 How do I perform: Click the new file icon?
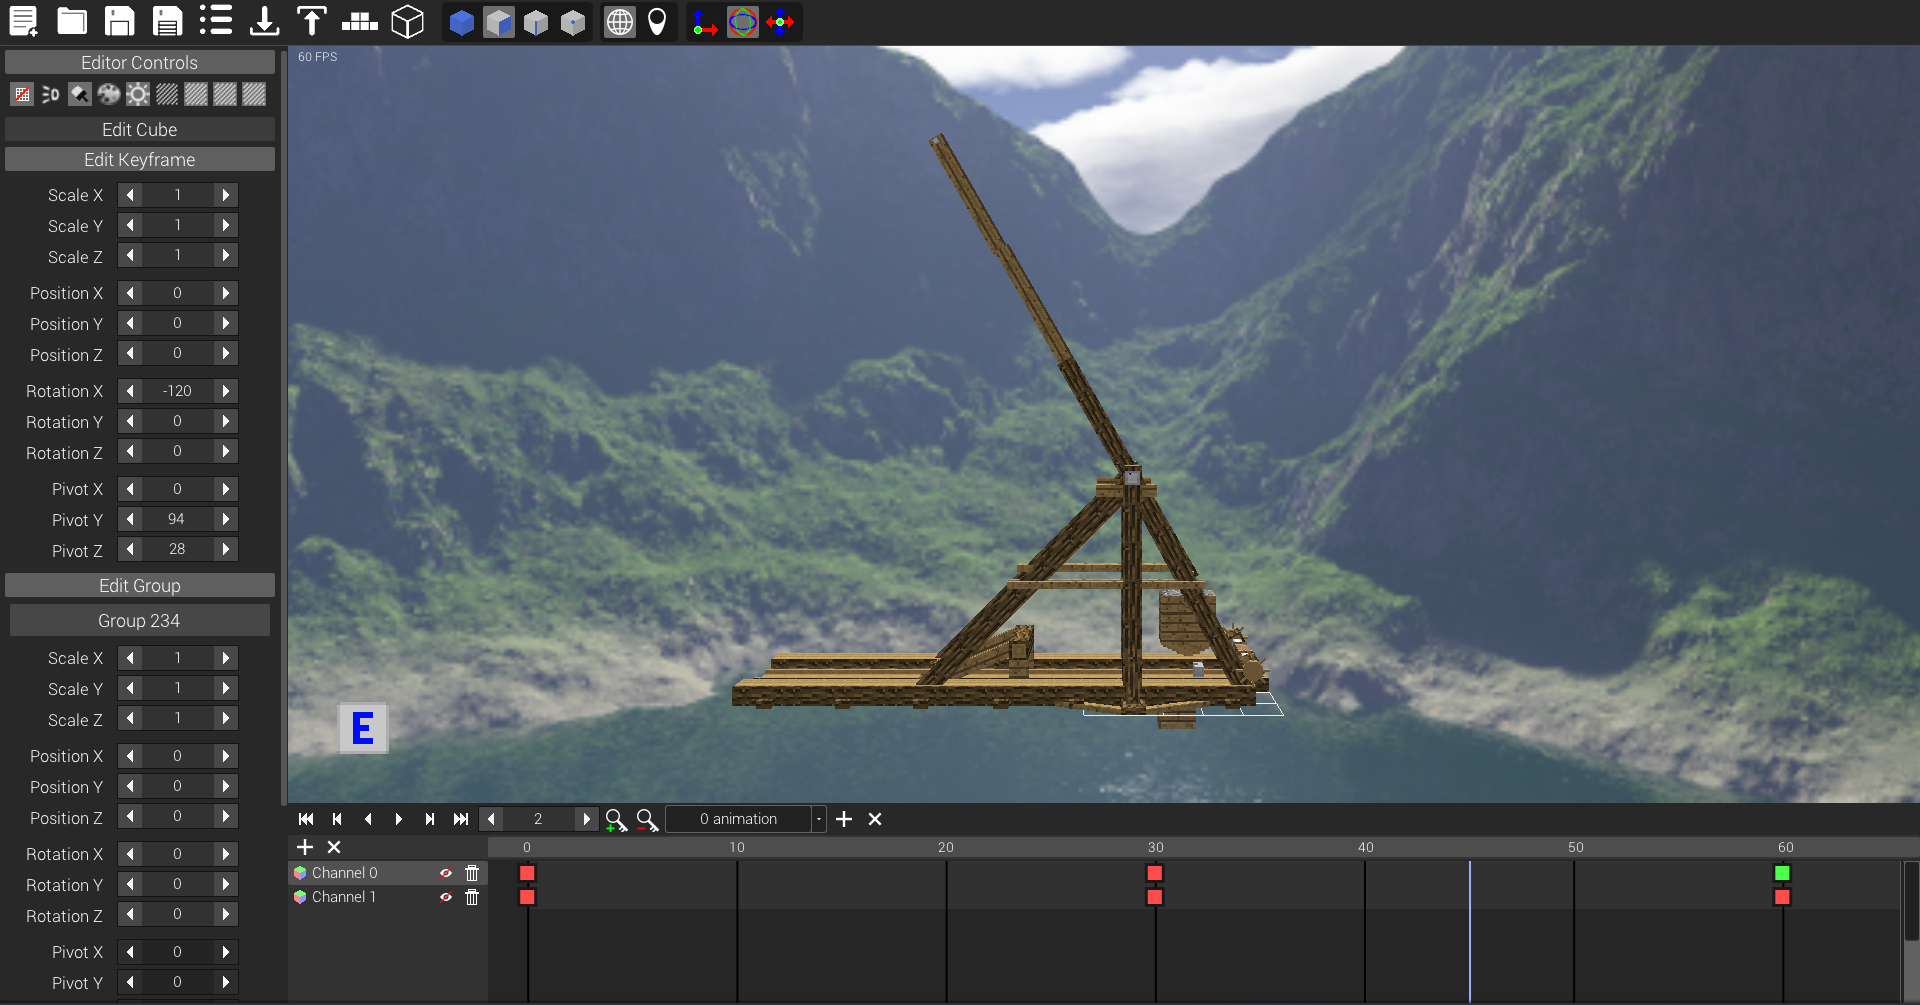tap(23, 21)
